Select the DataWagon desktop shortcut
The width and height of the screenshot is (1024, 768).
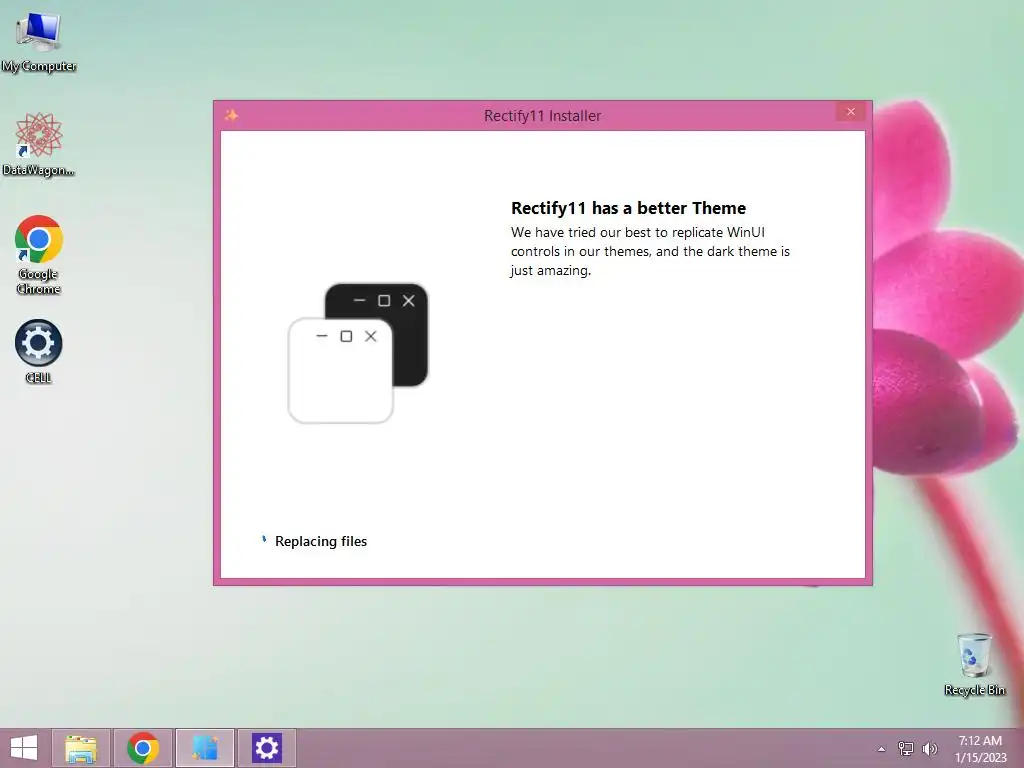coord(39,144)
